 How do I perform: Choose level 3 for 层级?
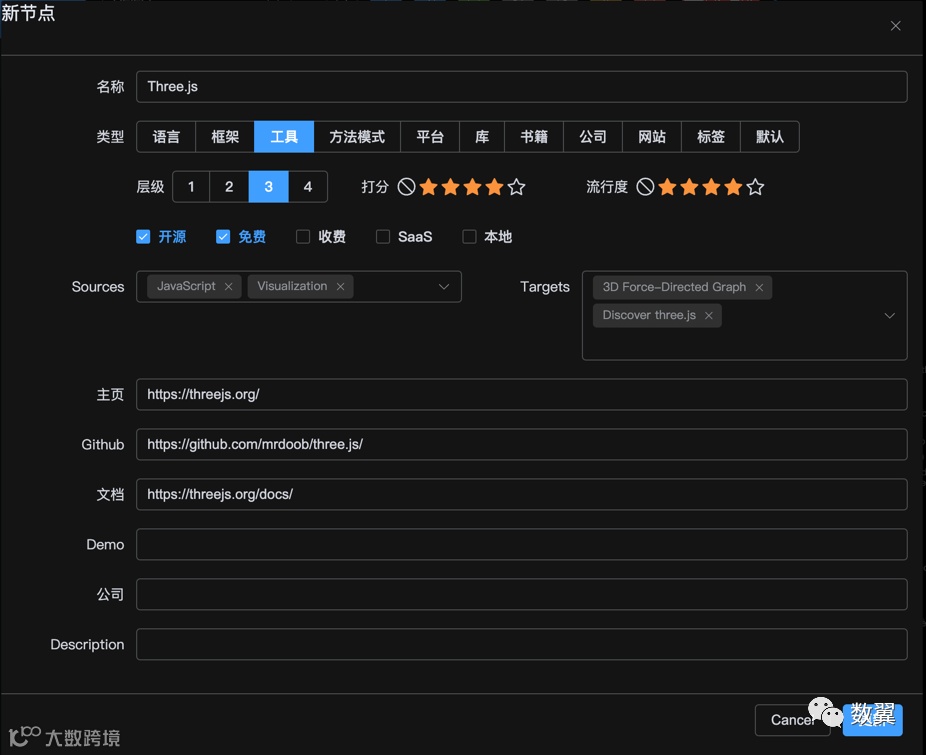269,187
